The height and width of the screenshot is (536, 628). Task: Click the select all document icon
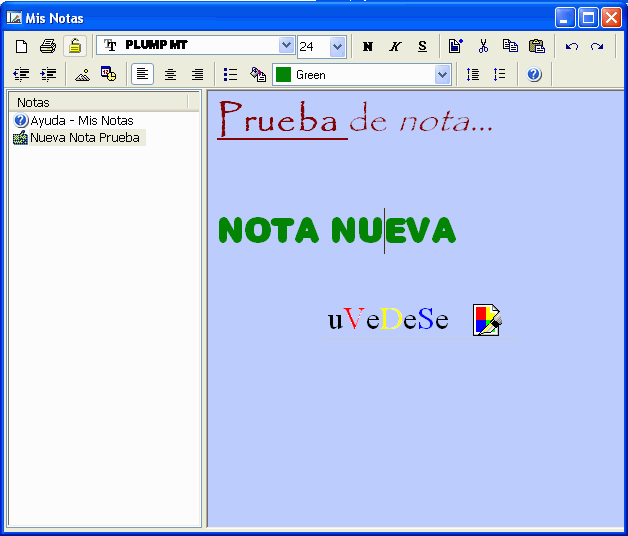(455, 46)
